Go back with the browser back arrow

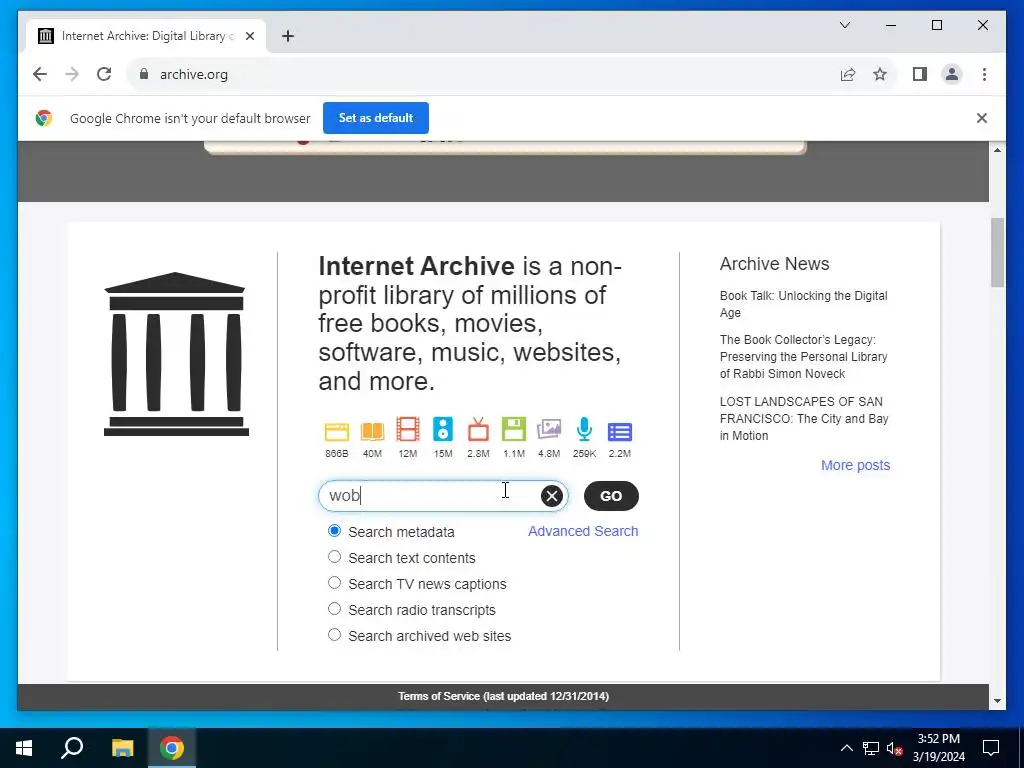coord(40,74)
